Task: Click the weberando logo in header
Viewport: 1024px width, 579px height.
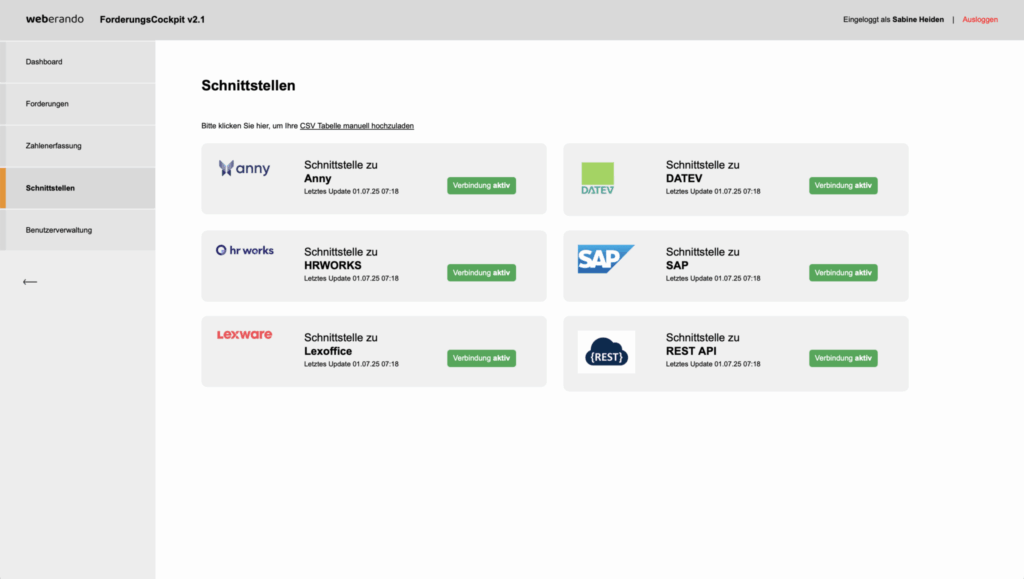Action: coord(54,19)
